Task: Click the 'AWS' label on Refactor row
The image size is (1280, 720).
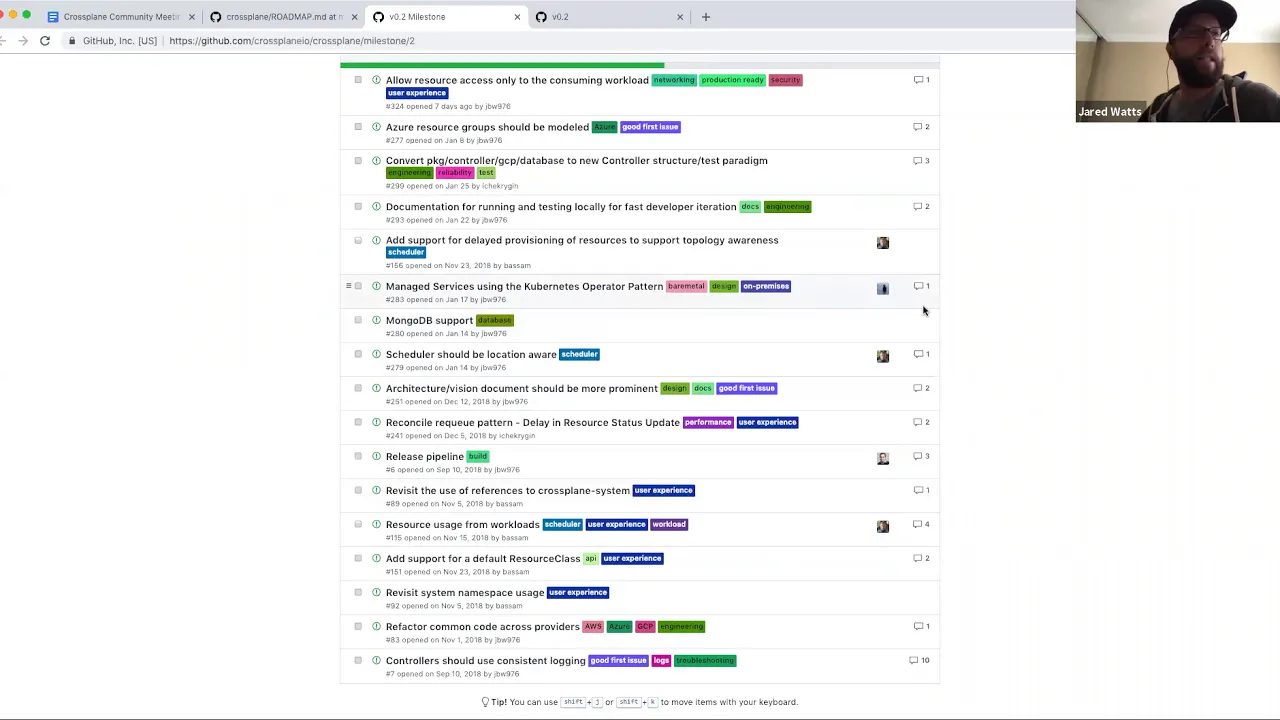Action: [593, 626]
